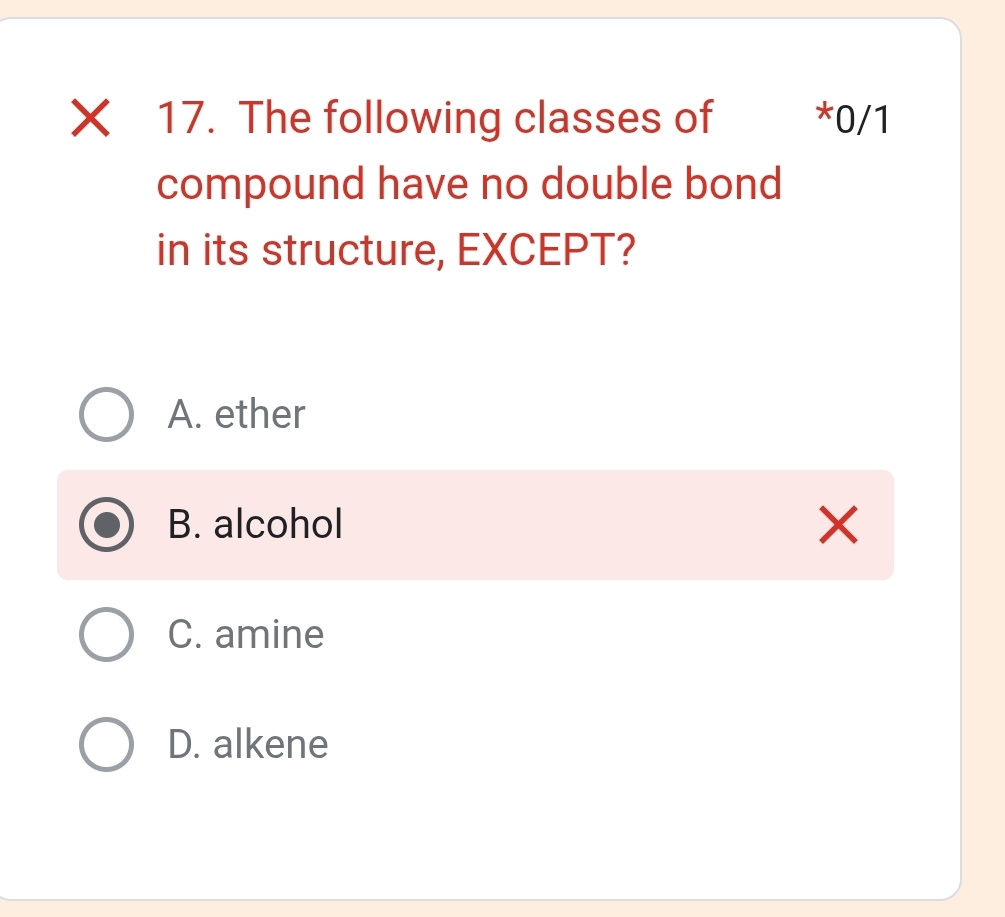Click the words 'double bond' in the question
The image size is (1005, 917).
667,185
